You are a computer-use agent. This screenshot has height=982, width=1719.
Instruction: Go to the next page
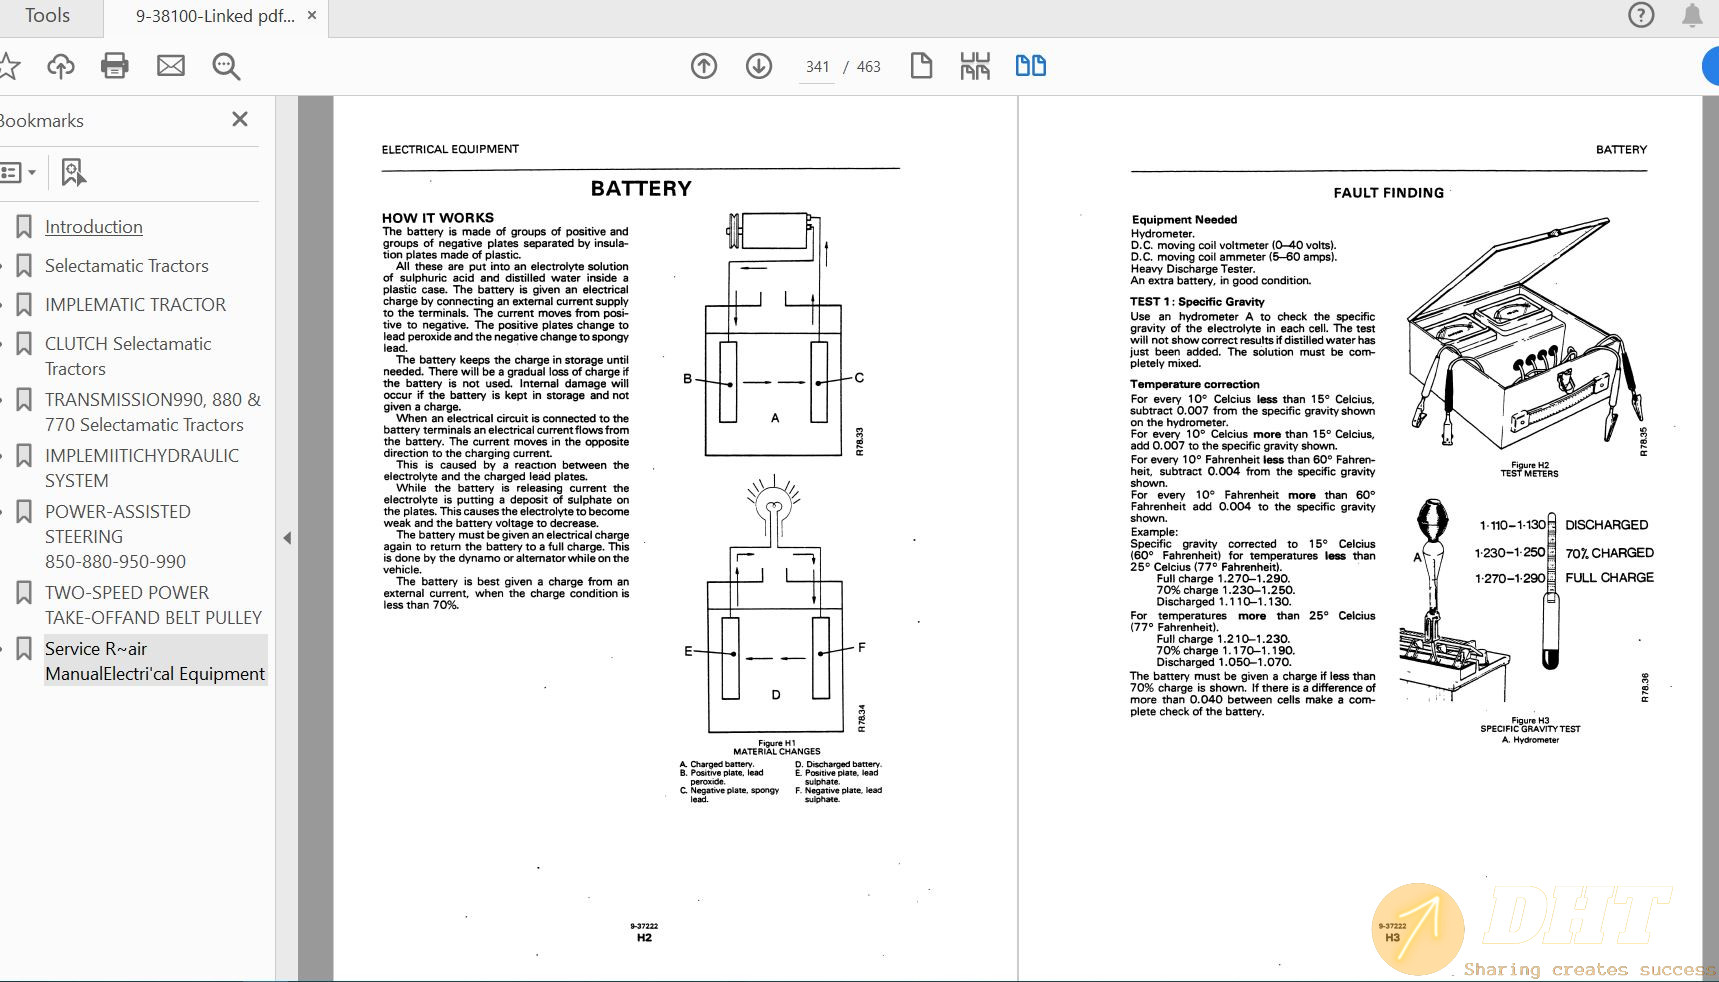click(759, 66)
